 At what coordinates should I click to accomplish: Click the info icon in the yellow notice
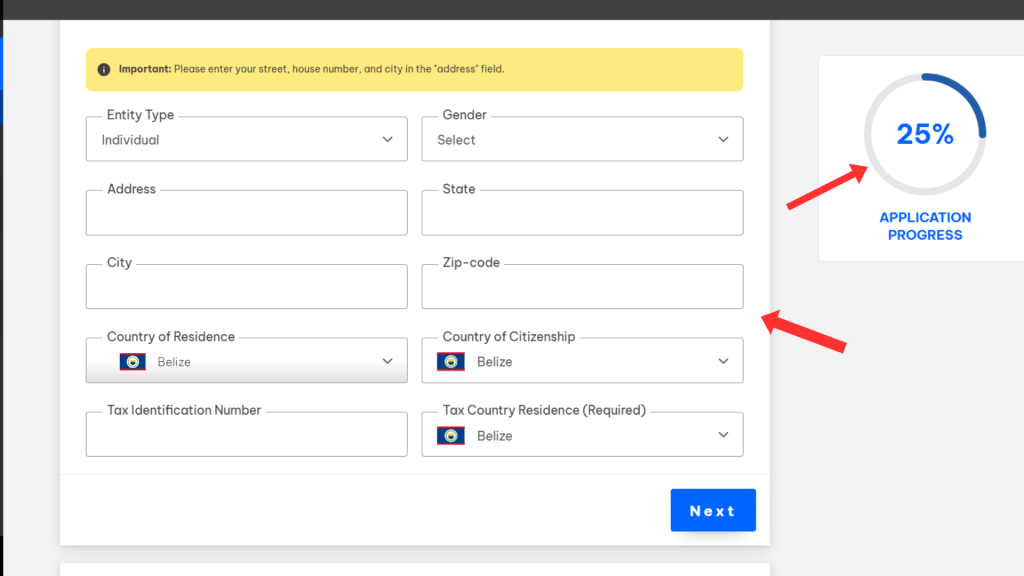click(x=104, y=70)
